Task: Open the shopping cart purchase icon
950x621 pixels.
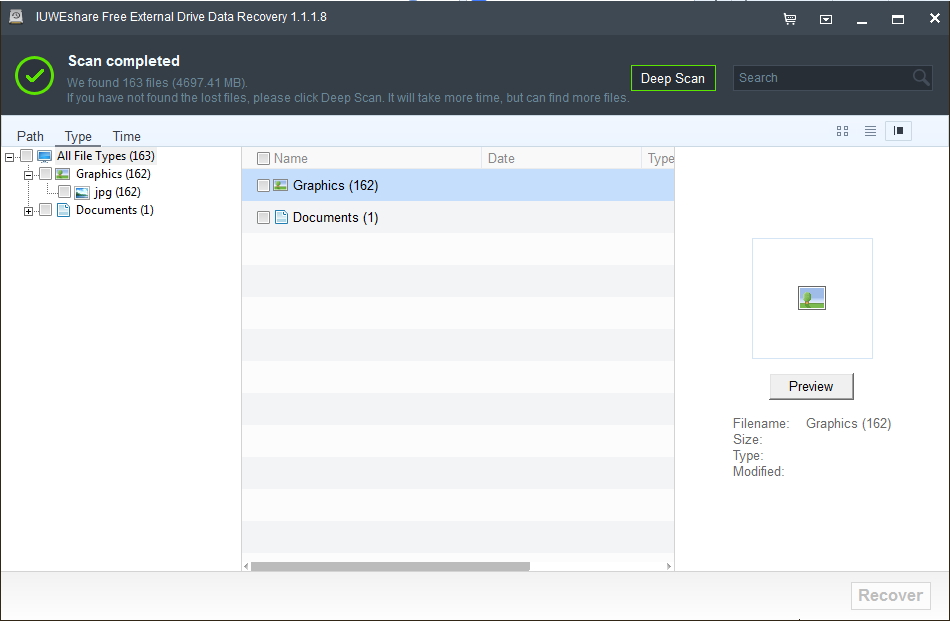Action: pos(790,19)
